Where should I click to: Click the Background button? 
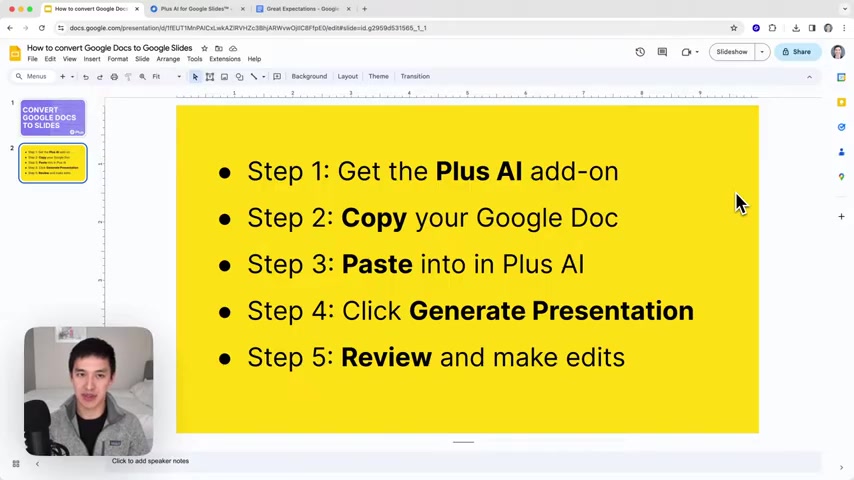[x=309, y=77]
